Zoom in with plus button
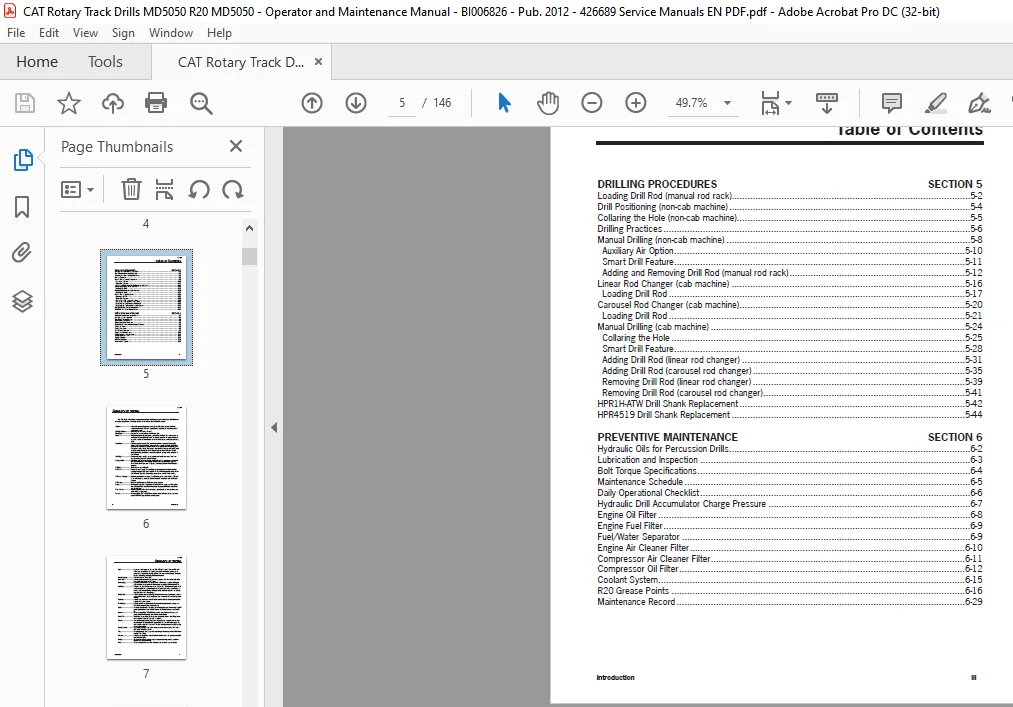 tap(636, 103)
